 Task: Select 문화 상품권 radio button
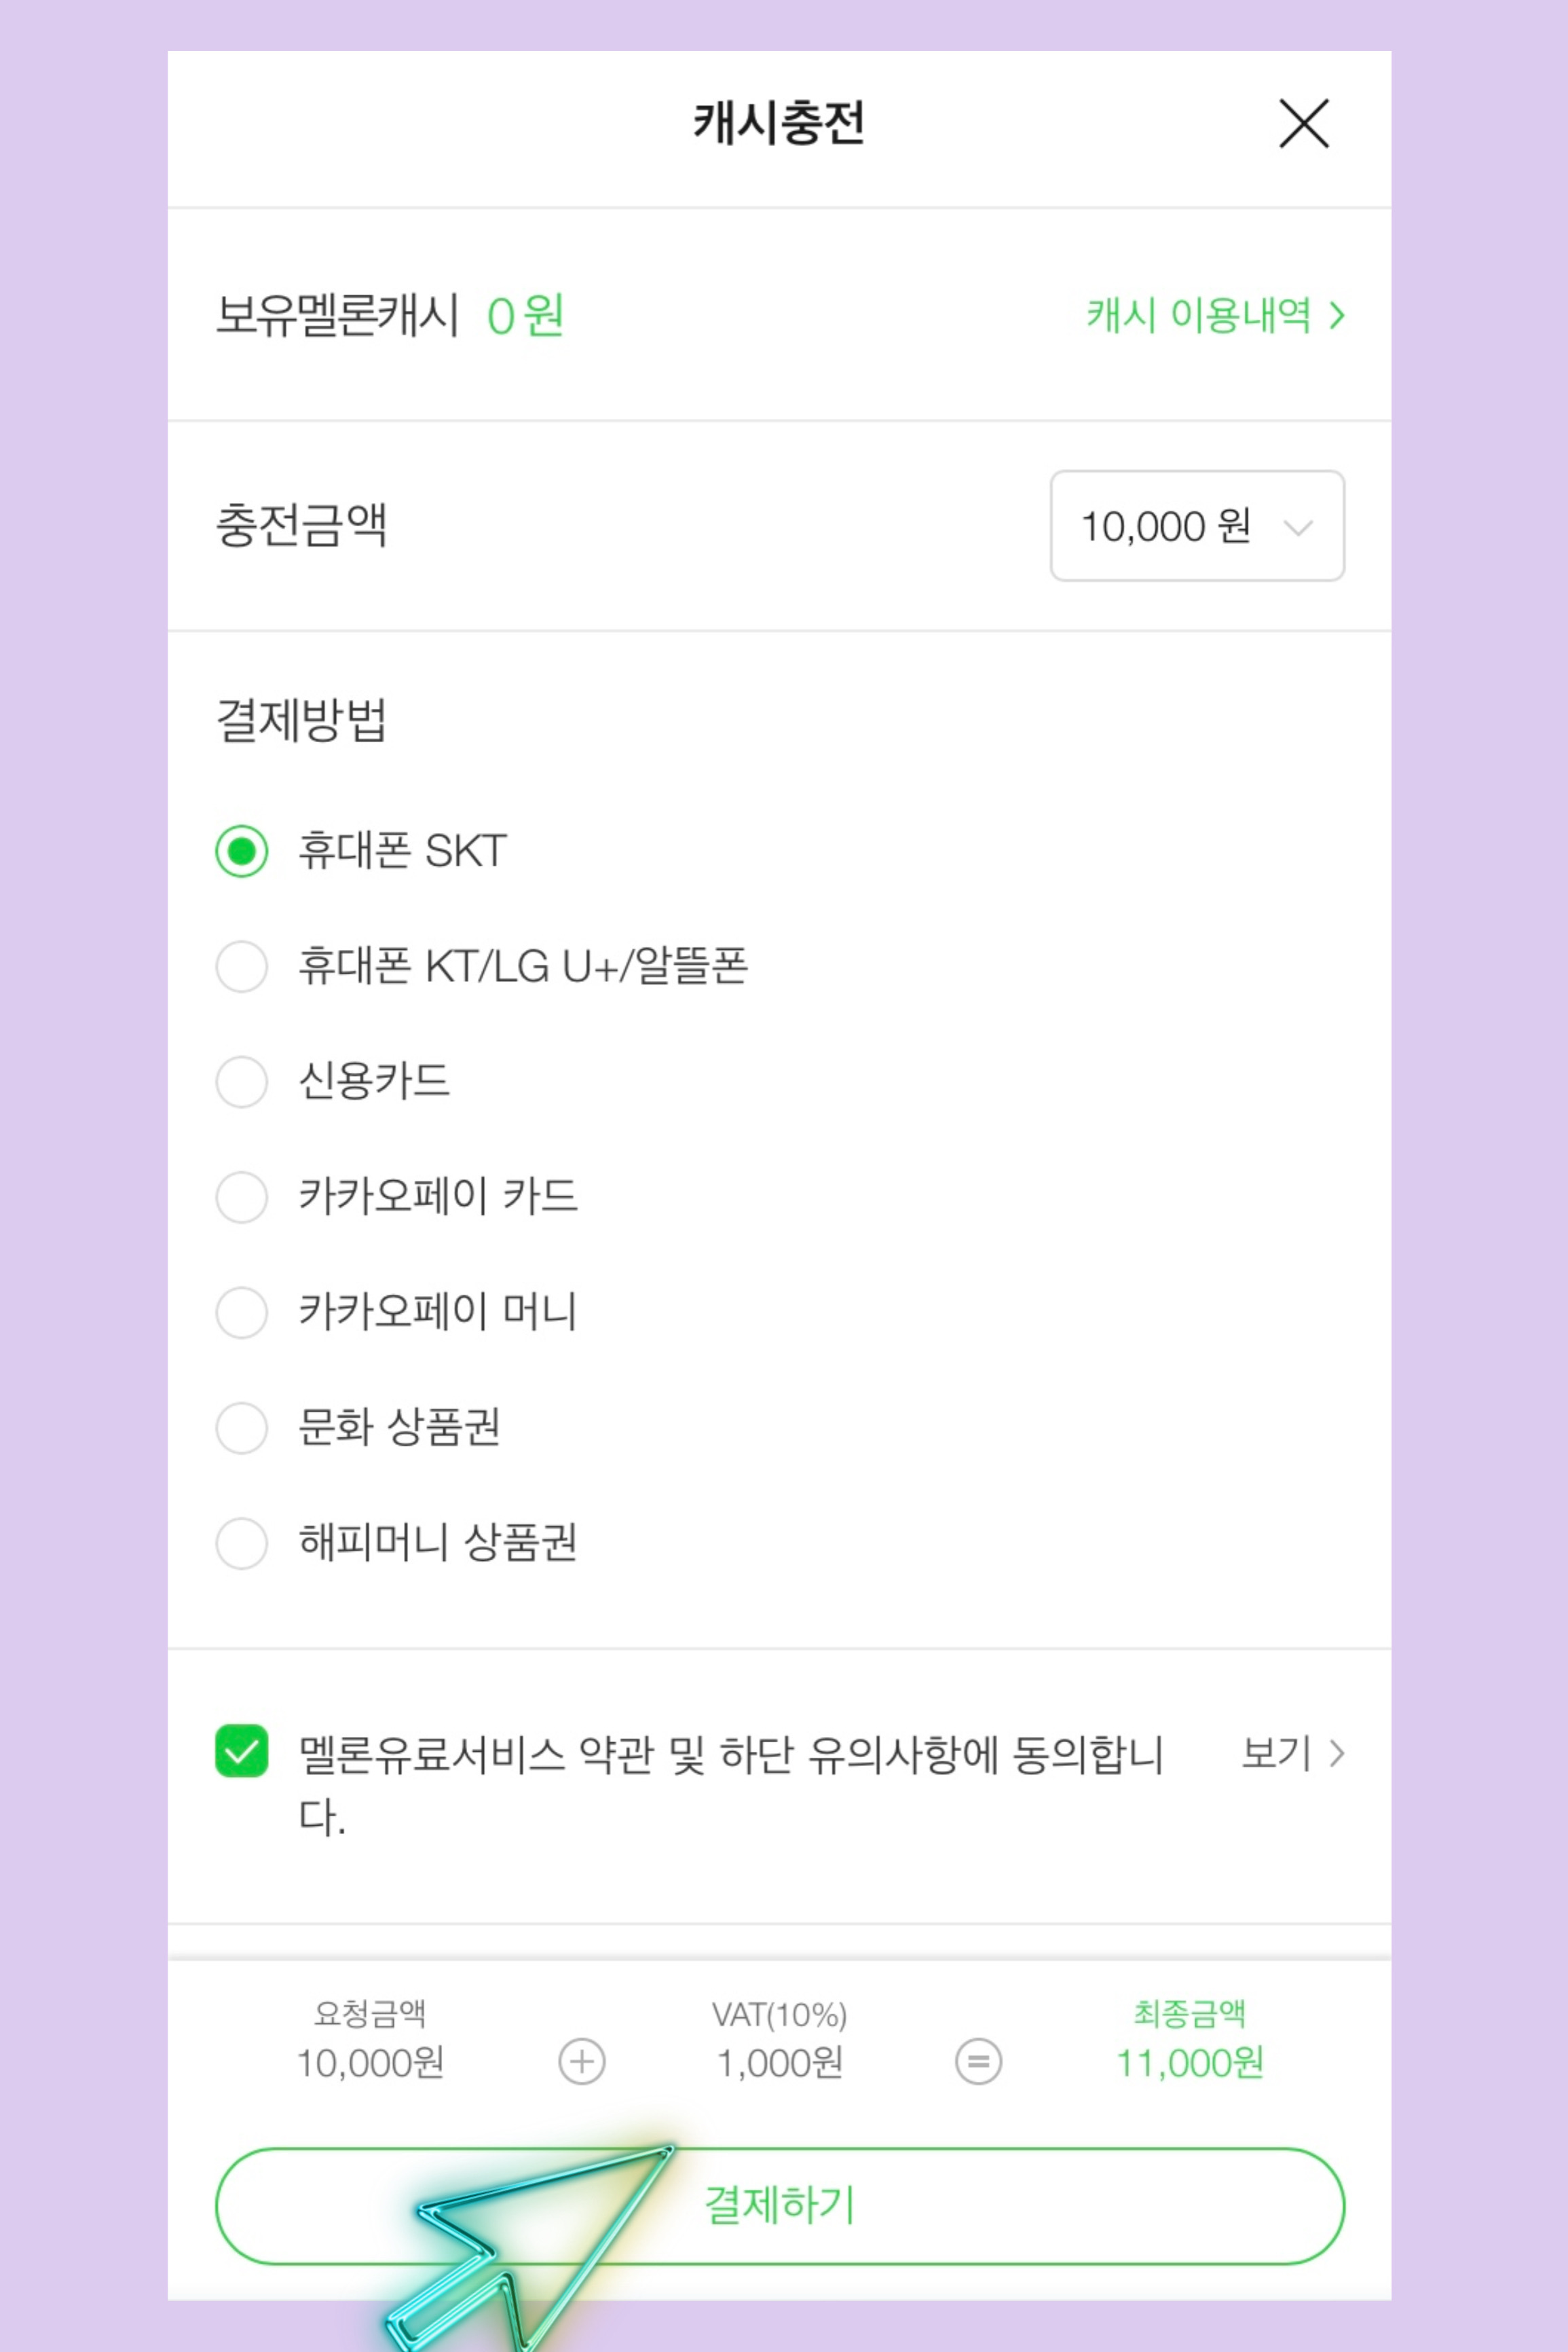click(x=242, y=1428)
